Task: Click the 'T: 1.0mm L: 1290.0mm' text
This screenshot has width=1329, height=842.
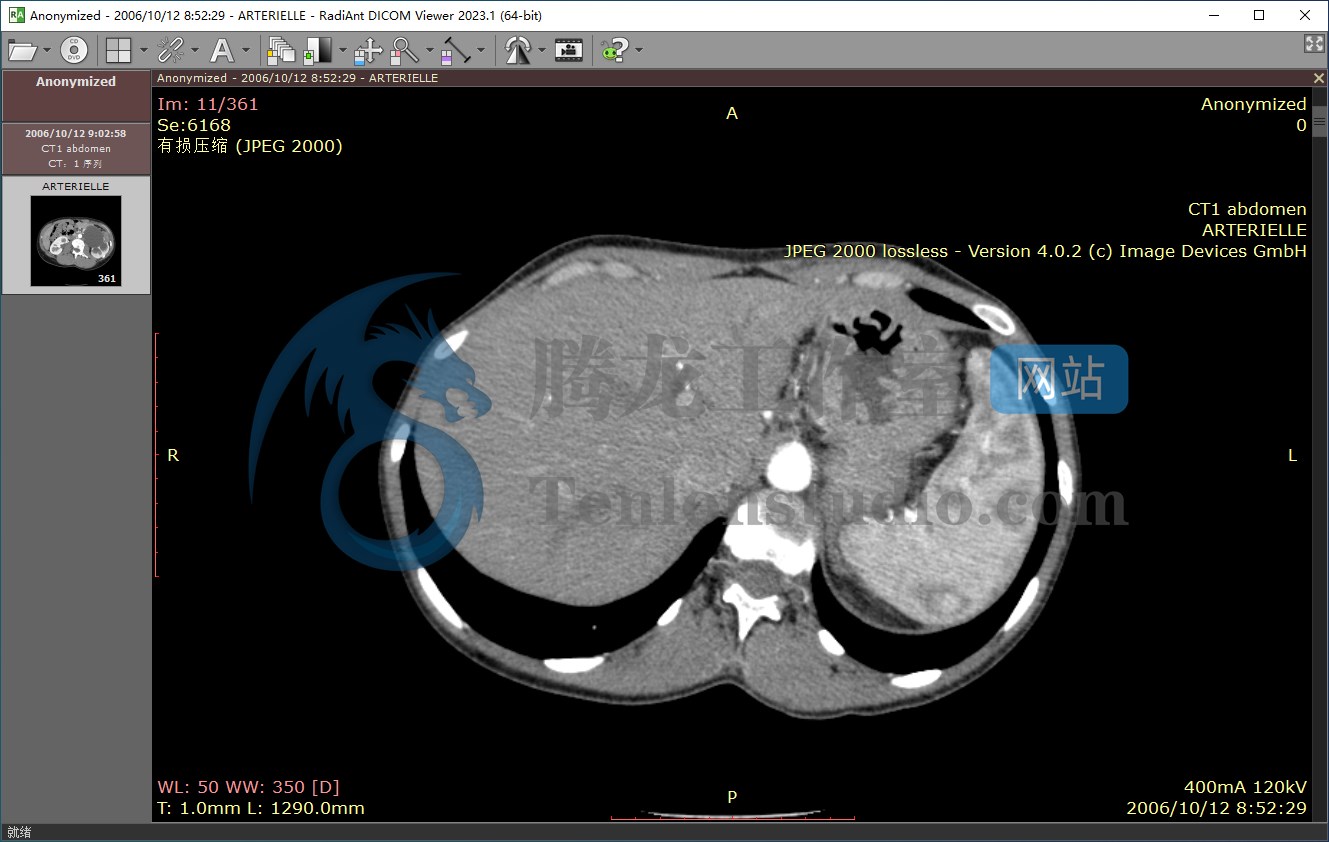Action: (261, 808)
